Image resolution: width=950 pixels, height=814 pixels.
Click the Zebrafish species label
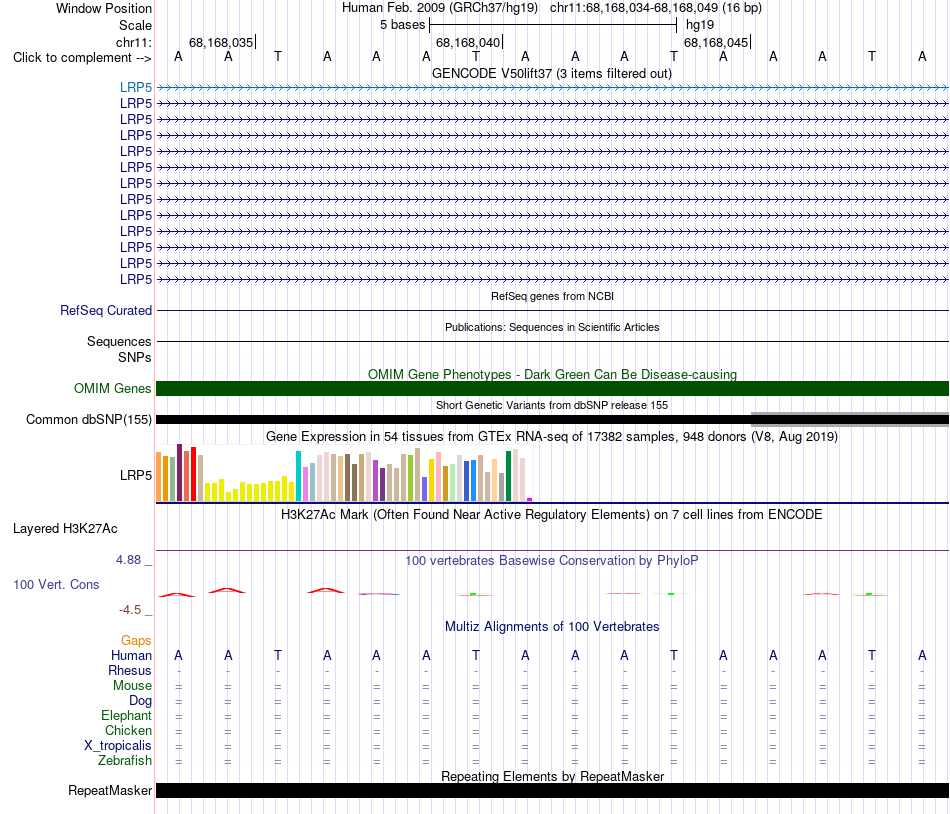tap(125, 760)
